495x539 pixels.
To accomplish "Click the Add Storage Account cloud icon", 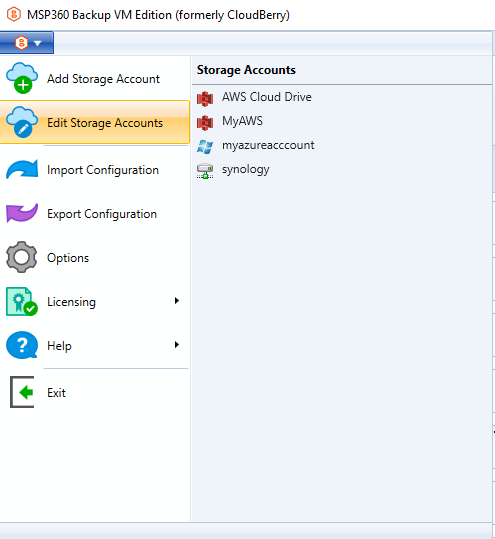I will (x=22, y=78).
